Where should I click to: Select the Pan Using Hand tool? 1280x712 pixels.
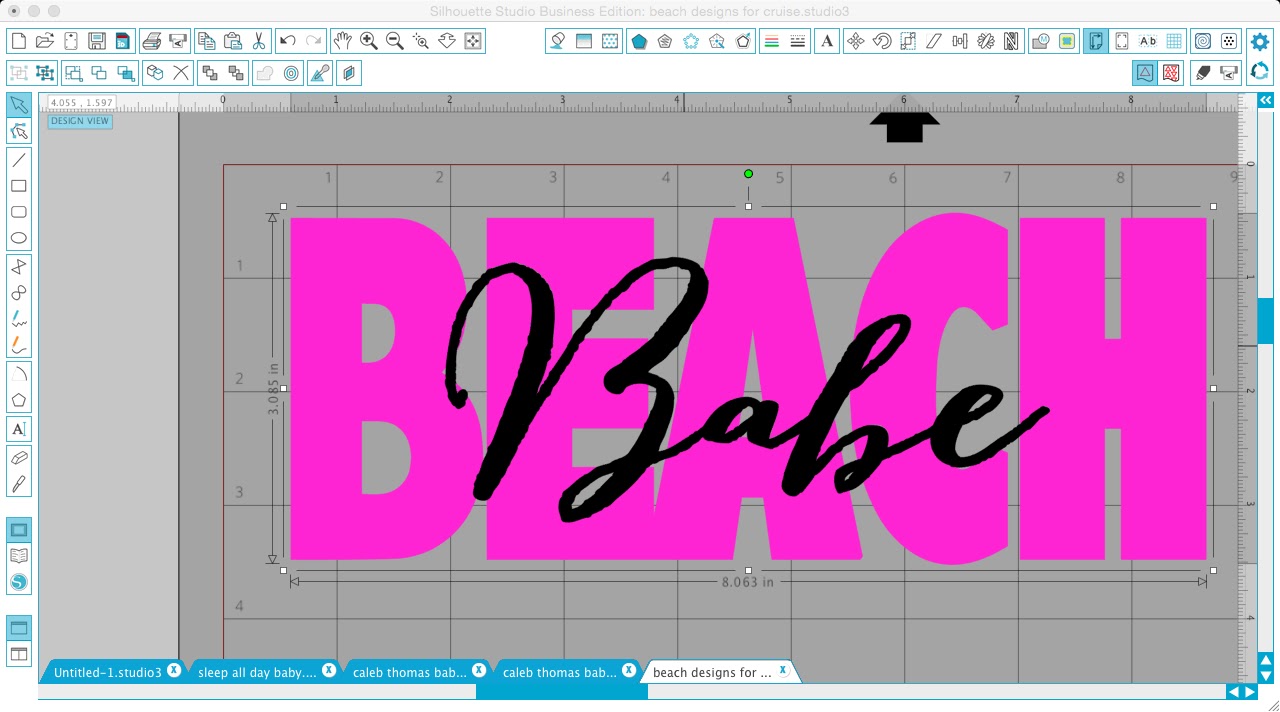341,41
